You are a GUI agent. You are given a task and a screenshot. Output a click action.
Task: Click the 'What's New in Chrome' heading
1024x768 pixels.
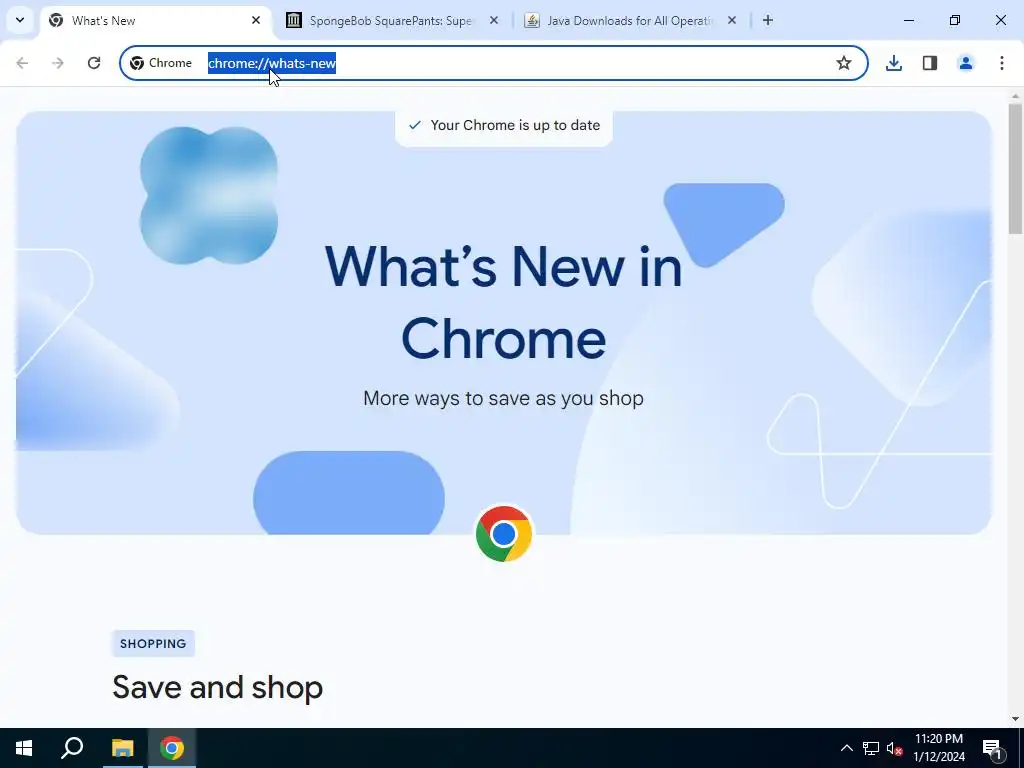point(504,302)
